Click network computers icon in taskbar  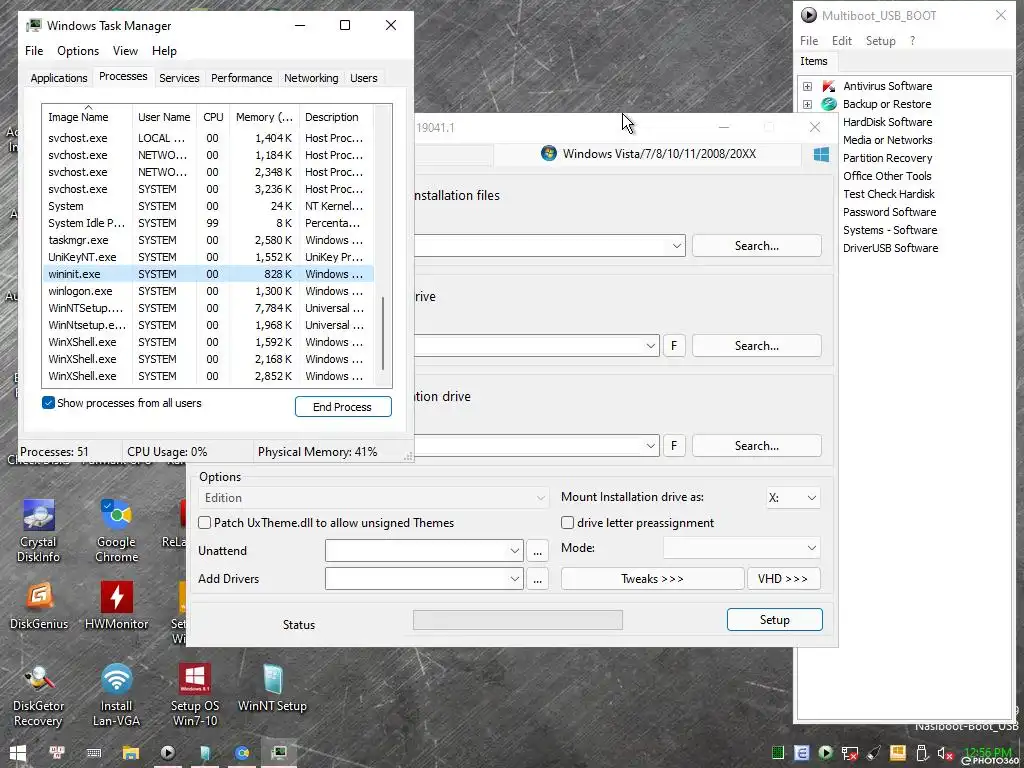click(x=57, y=753)
